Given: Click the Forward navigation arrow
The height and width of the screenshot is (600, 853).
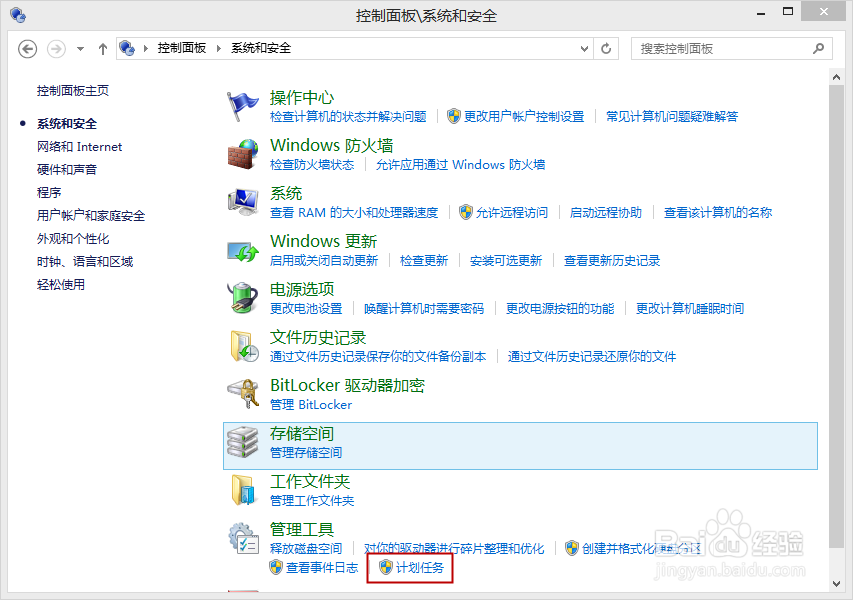Looking at the screenshot, I should (x=56, y=49).
